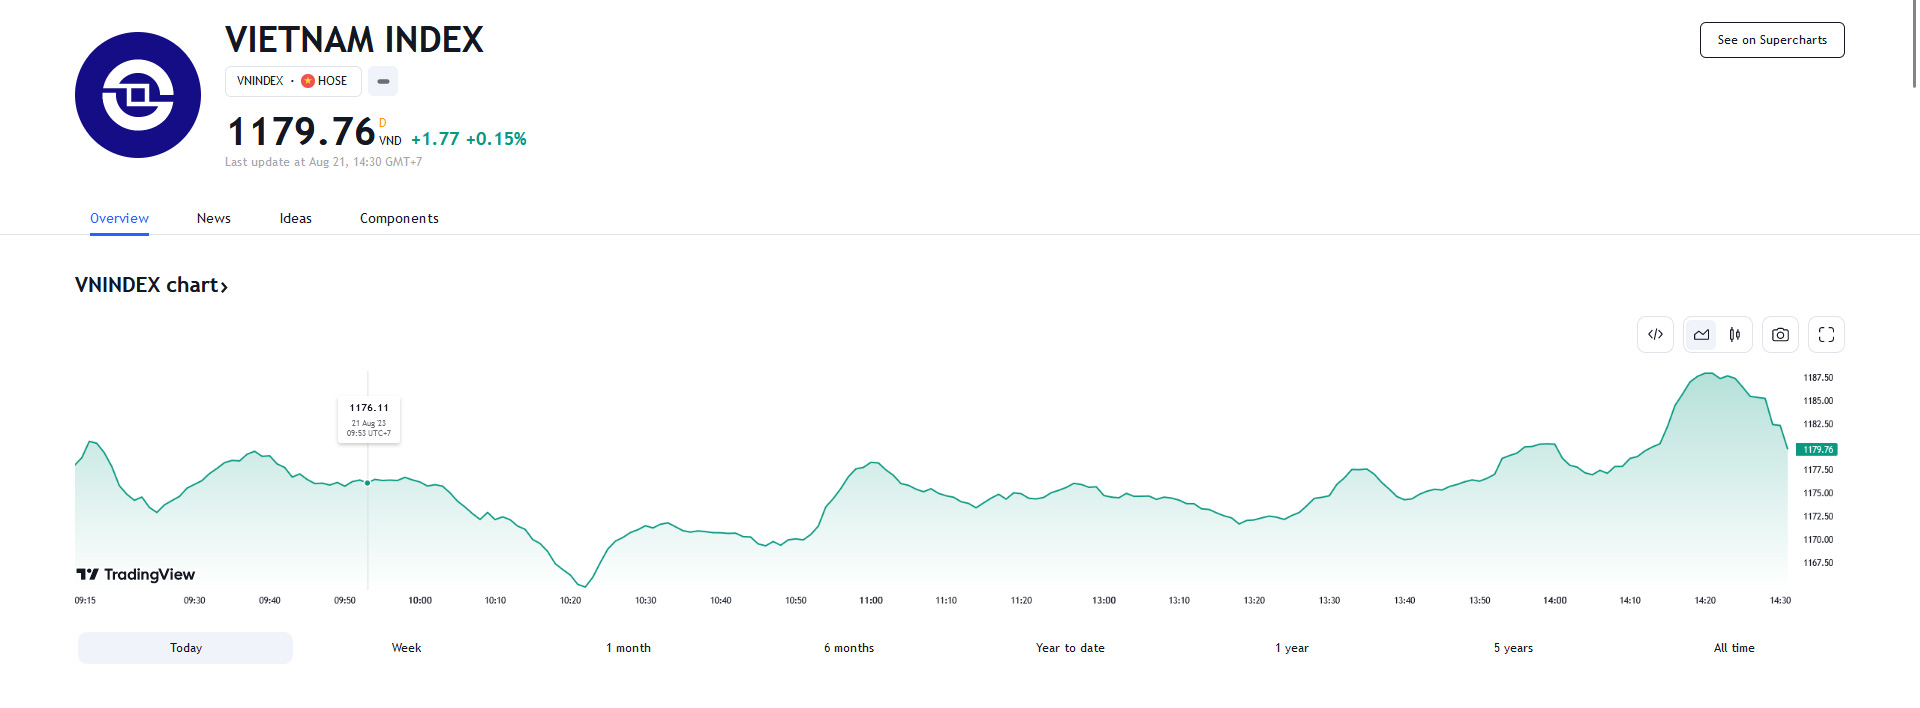
Task: Take a chart snapshot with camera icon
Action: click(x=1780, y=335)
